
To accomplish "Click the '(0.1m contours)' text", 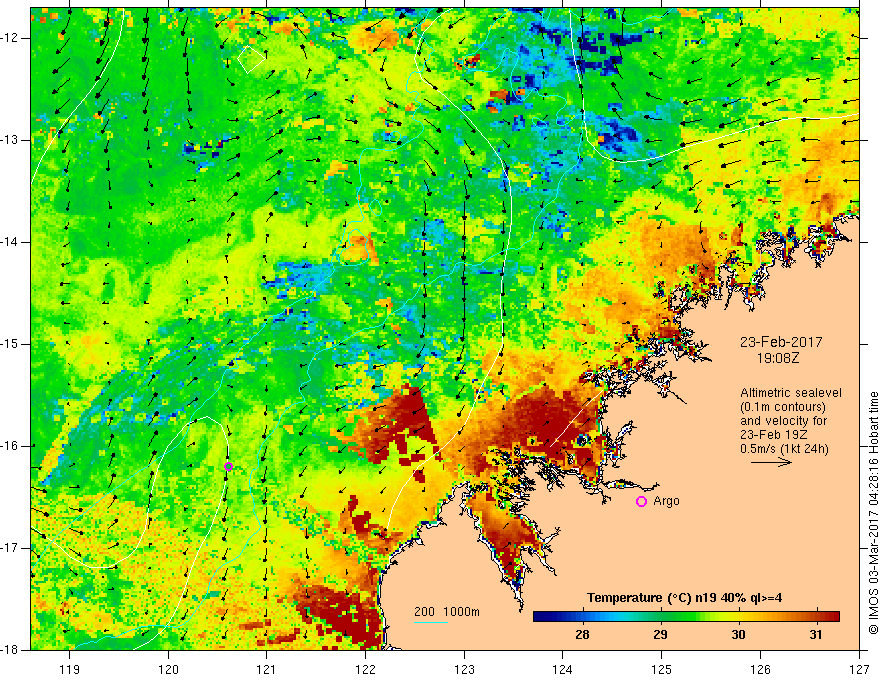I will pos(783,407).
